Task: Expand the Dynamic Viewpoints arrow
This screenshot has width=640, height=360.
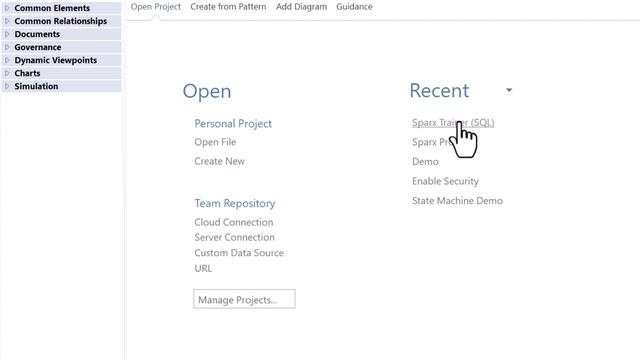Action: click(7, 60)
